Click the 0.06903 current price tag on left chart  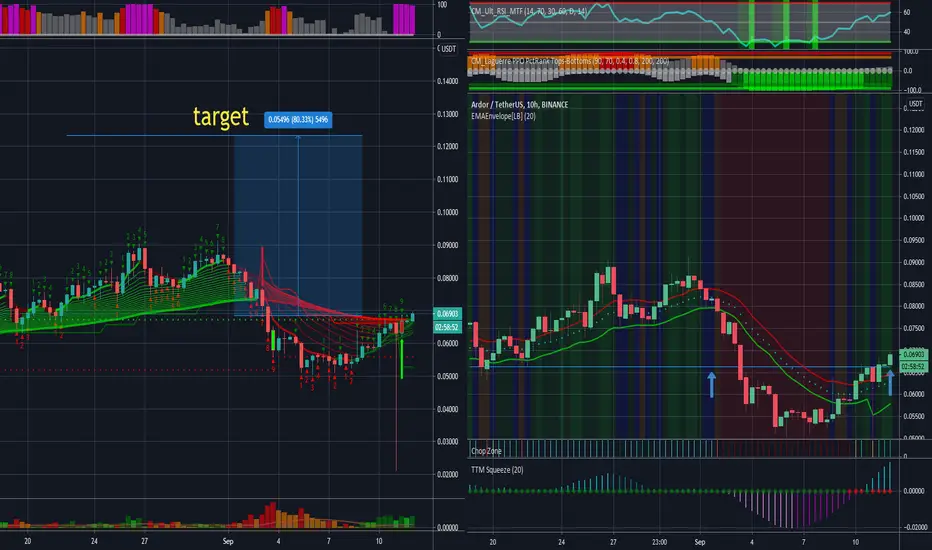[447, 313]
